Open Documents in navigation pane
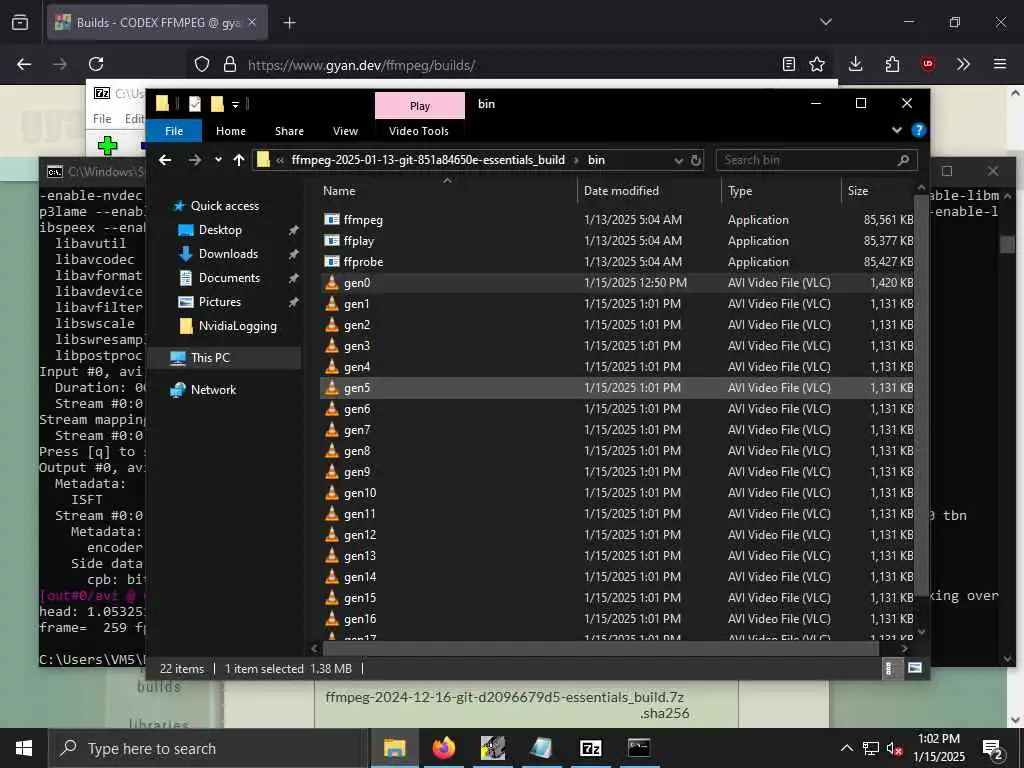 coord(229,278)
